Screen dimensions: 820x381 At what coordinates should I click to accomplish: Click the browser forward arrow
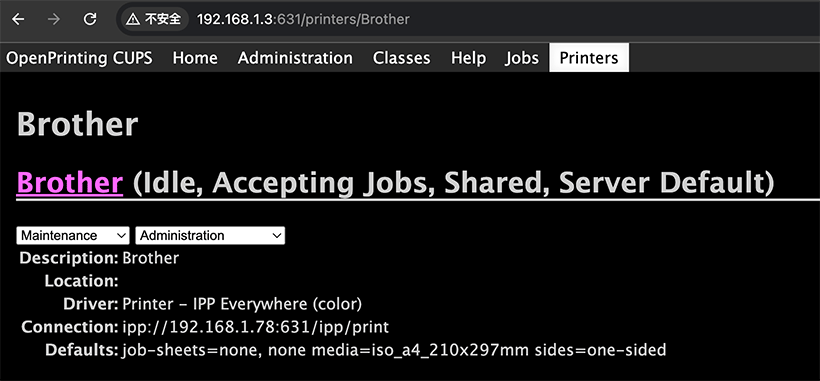(53, 19)
